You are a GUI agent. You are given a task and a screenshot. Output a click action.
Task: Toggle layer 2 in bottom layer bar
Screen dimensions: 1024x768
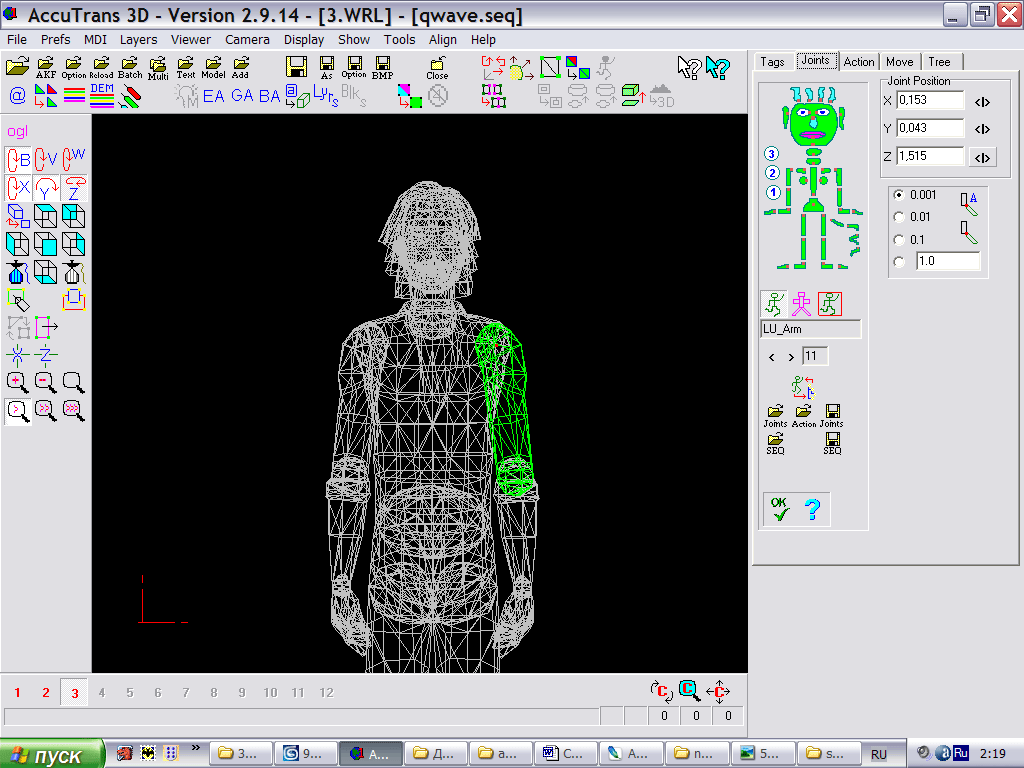pos(46,692)
